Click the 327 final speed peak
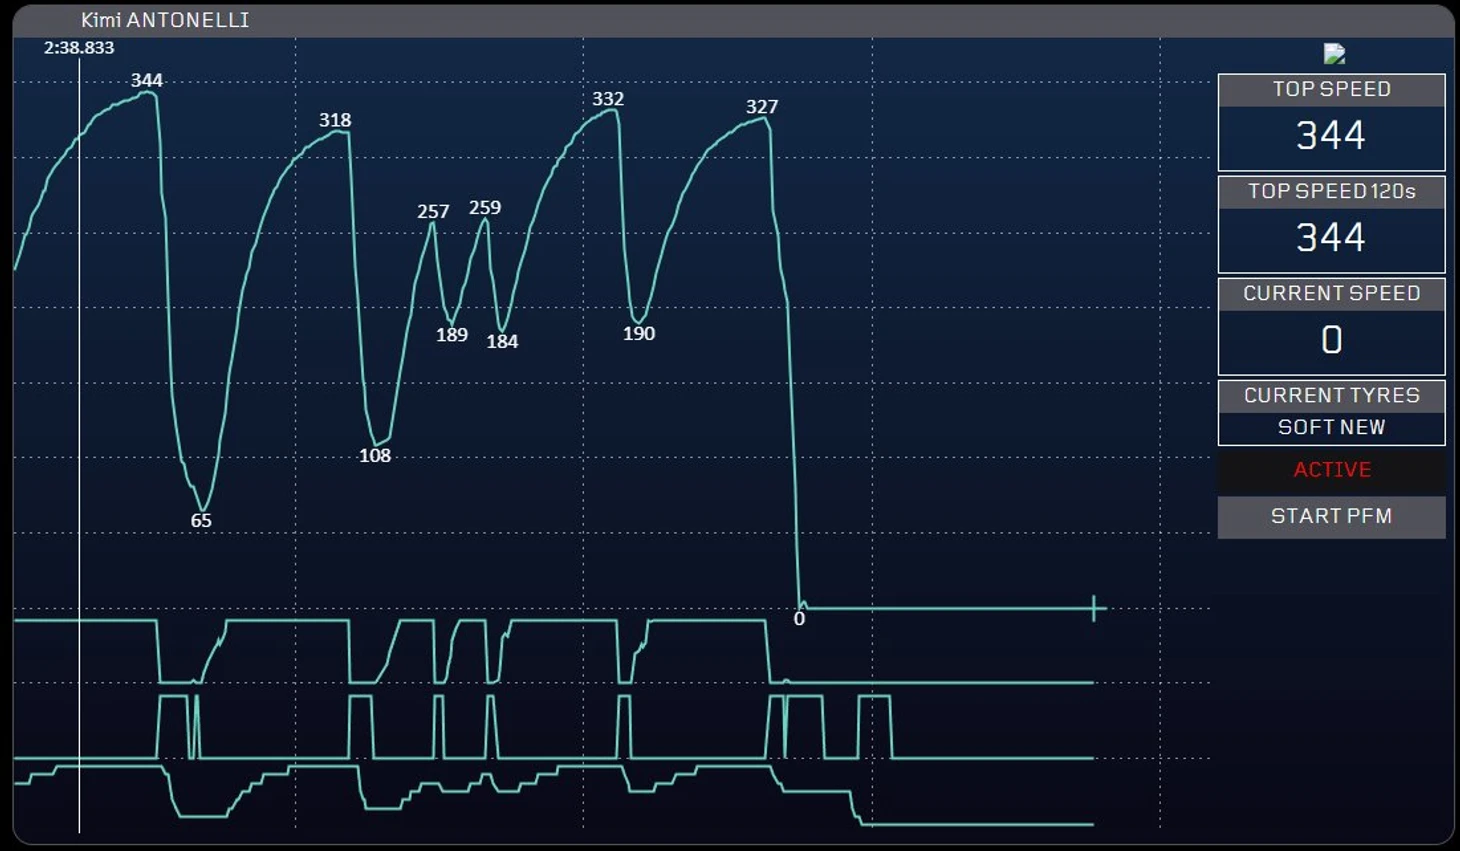This screenshot has width=1460, height=851. [762, 107]
